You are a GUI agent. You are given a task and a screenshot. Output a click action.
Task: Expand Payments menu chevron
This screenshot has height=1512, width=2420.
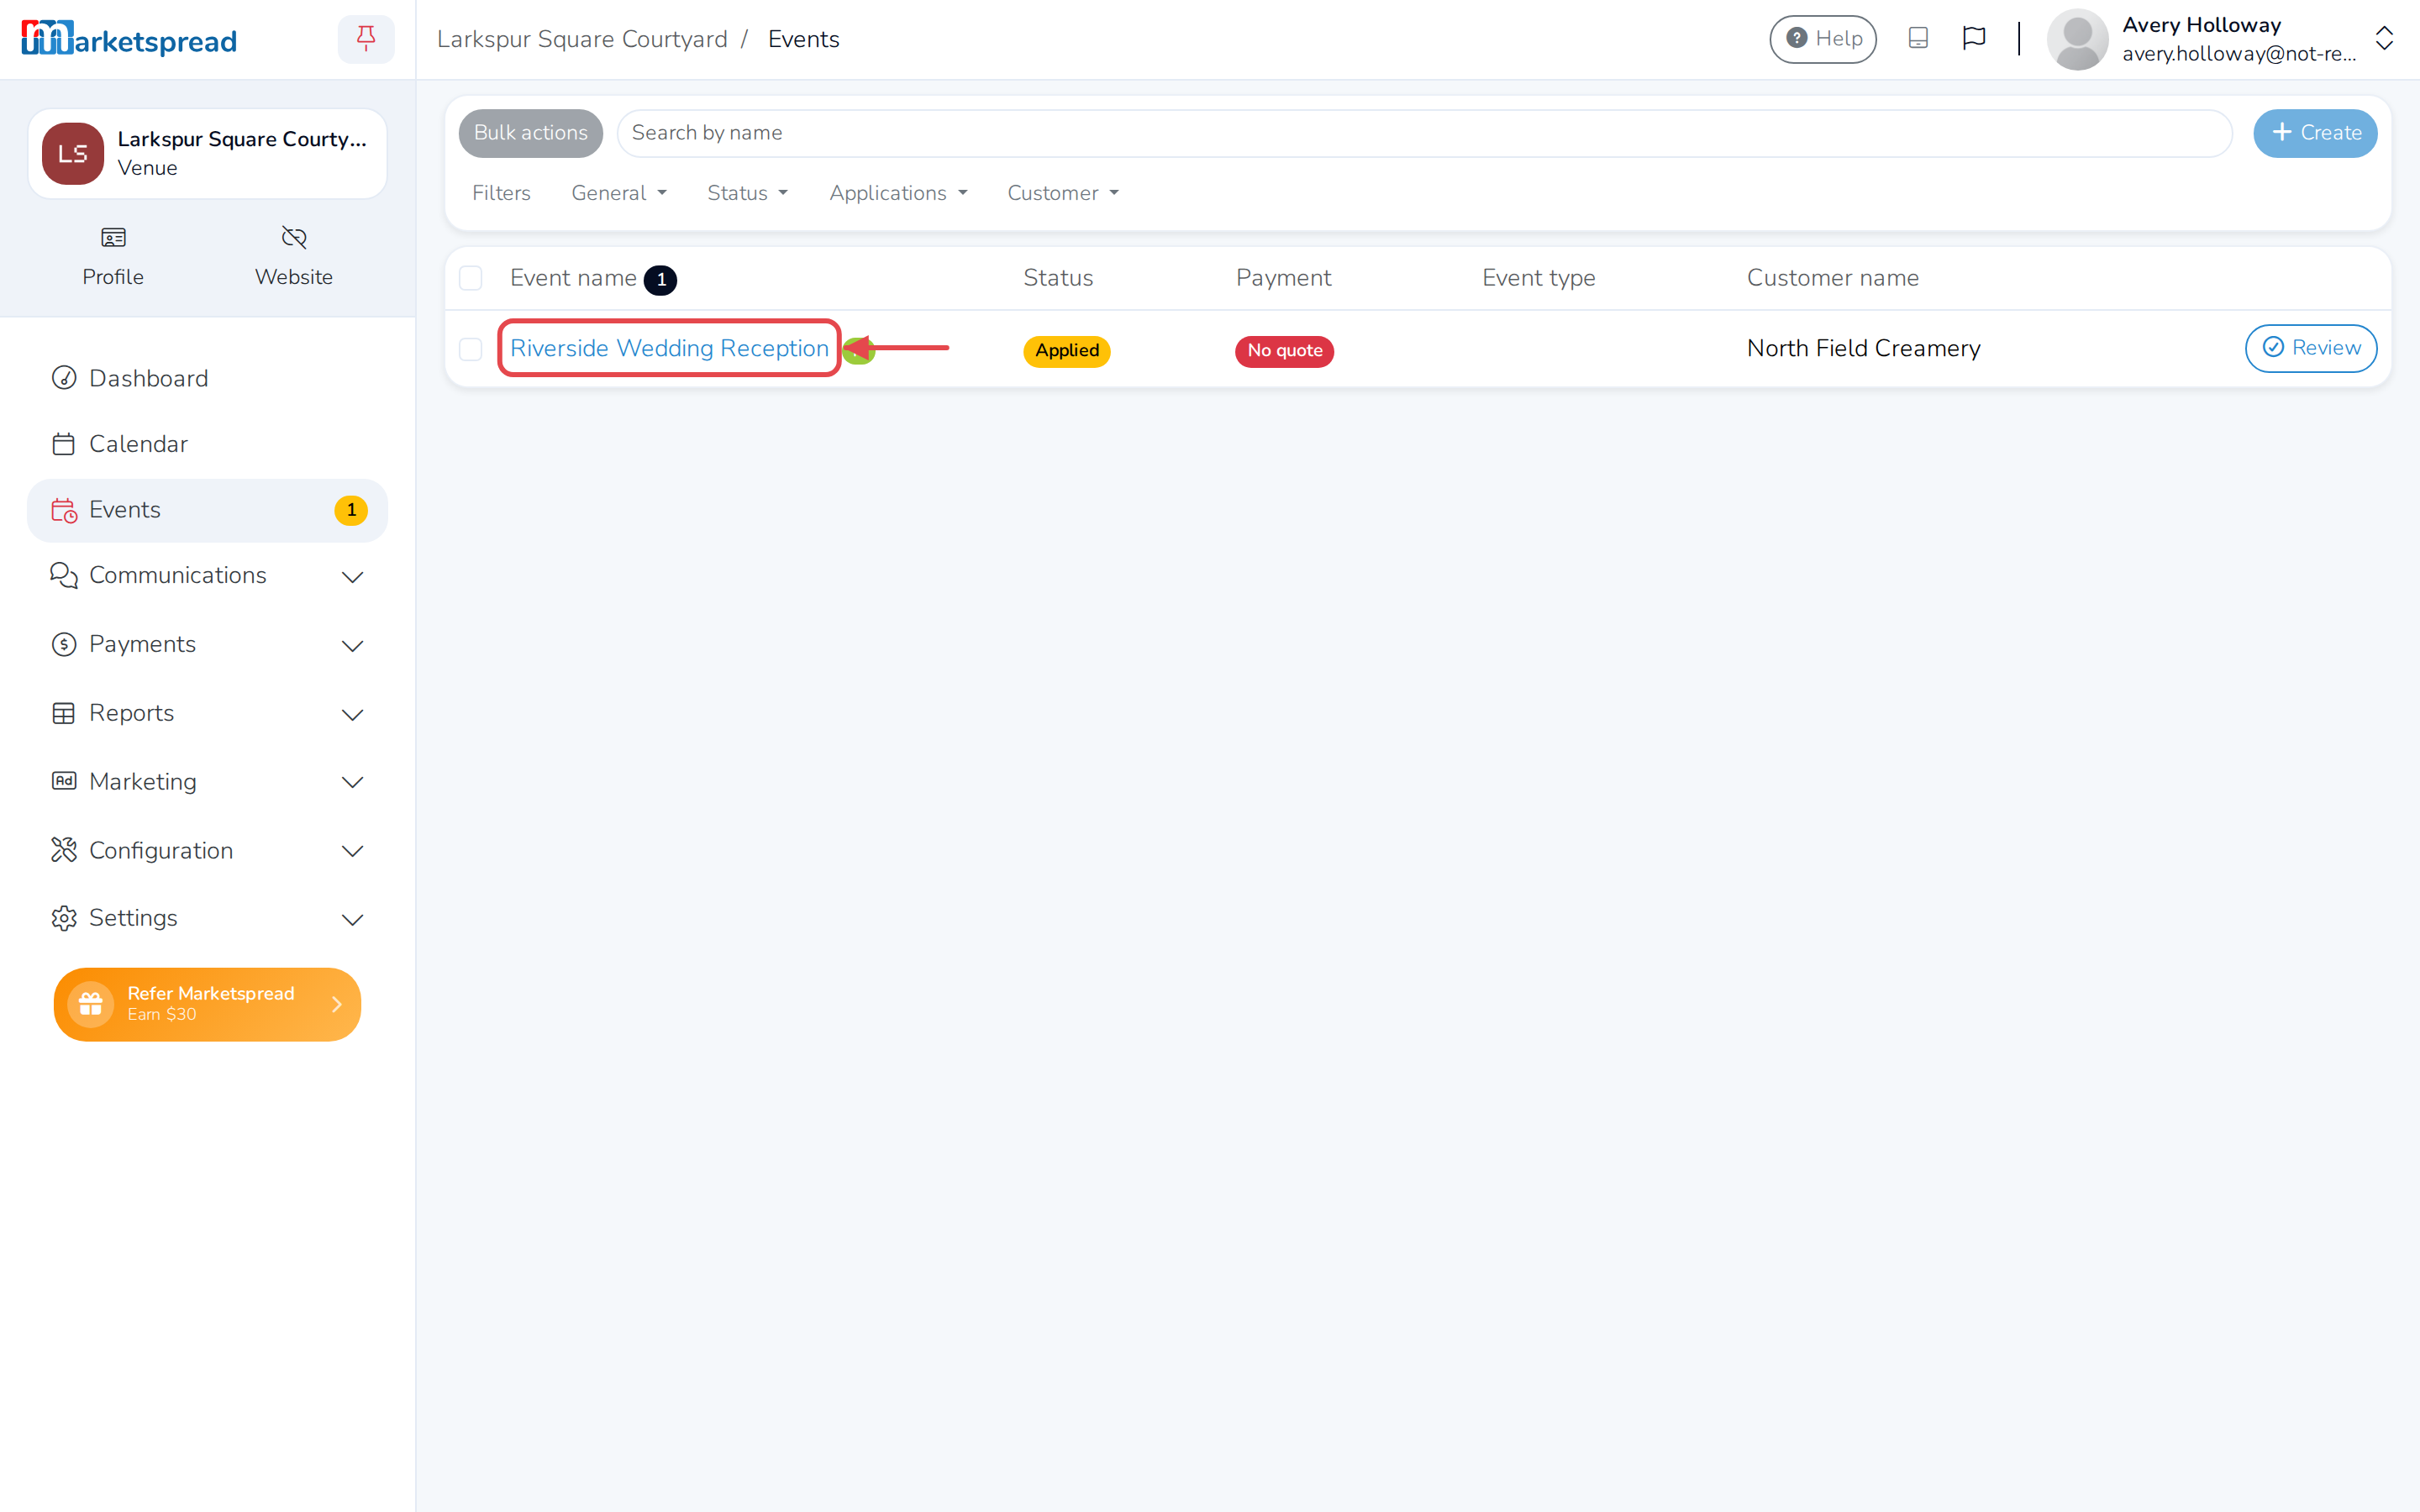pos(352,646)
